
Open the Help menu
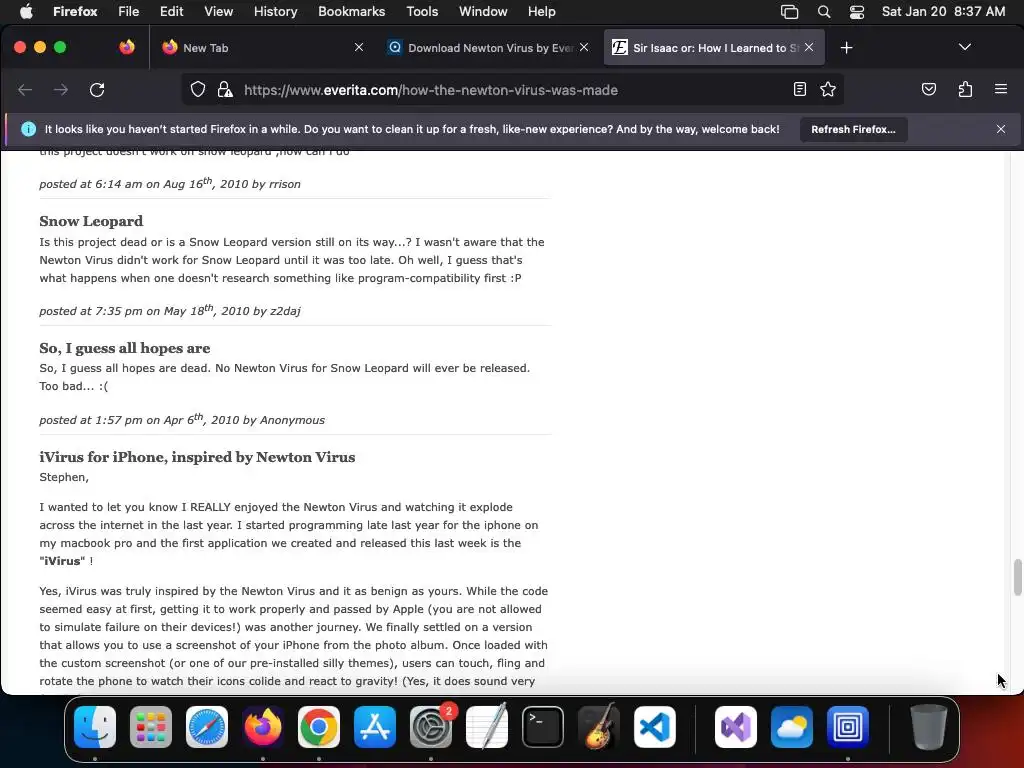tap(541, 11)
